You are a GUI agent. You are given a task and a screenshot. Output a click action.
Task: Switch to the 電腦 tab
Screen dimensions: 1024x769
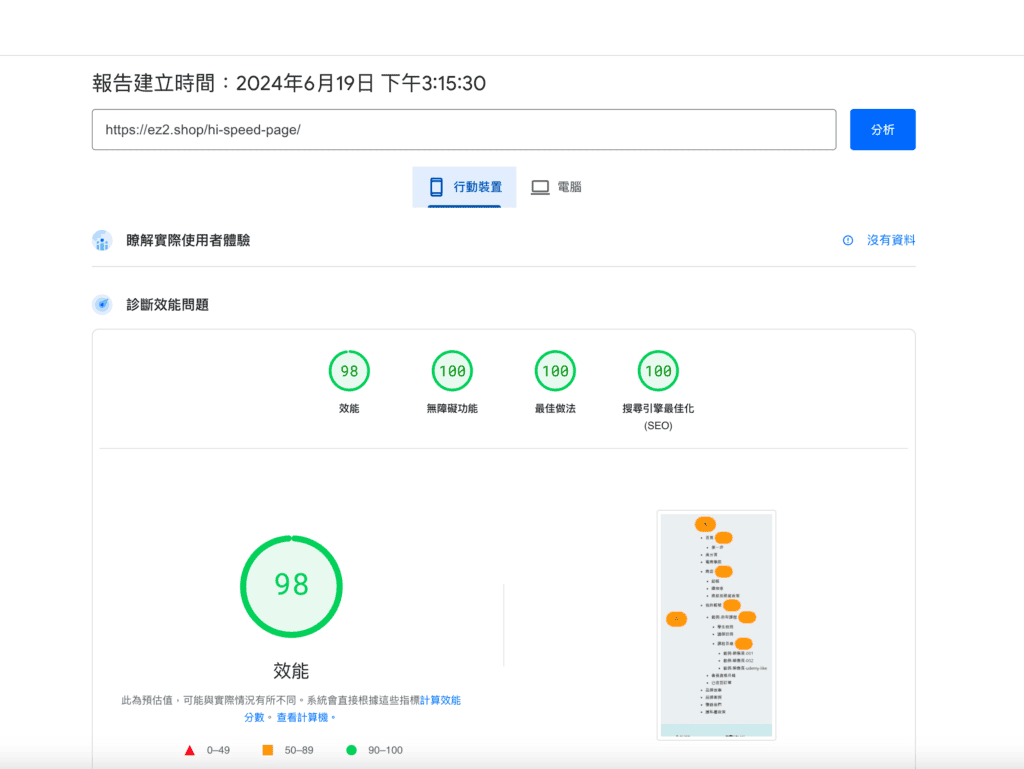pos(556,187)
